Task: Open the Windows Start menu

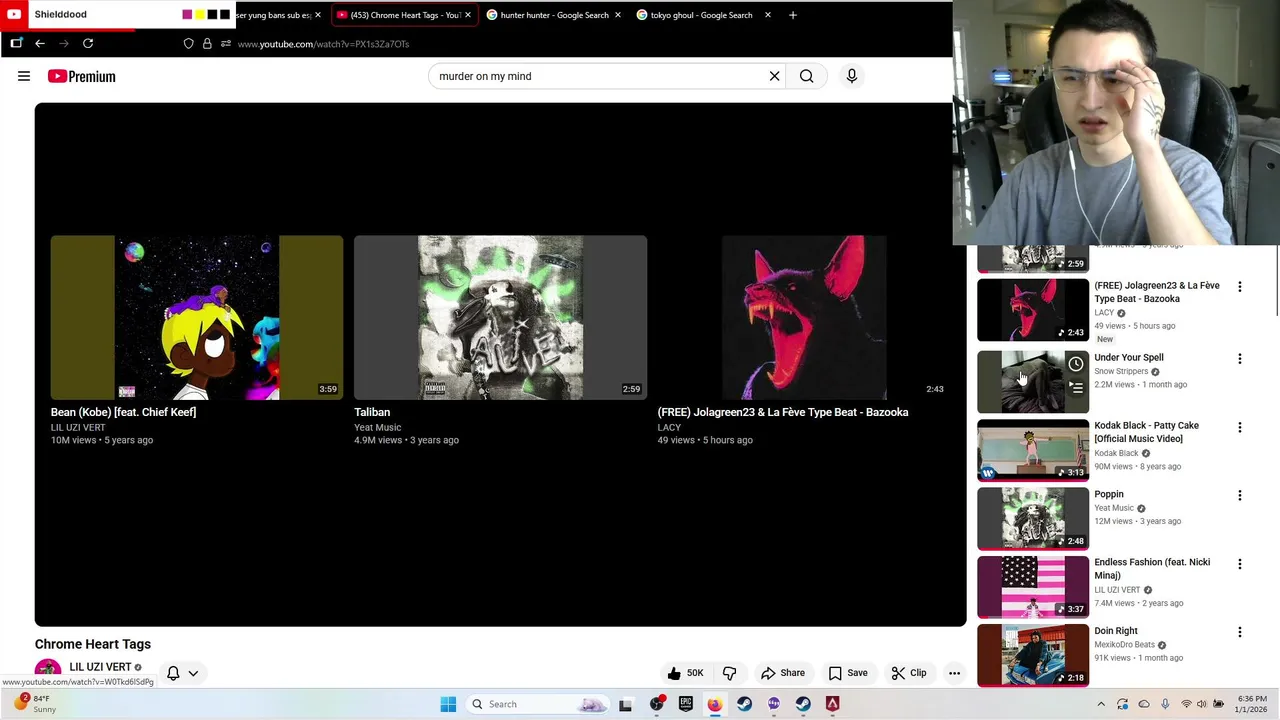Action: (x=448, y=704)
